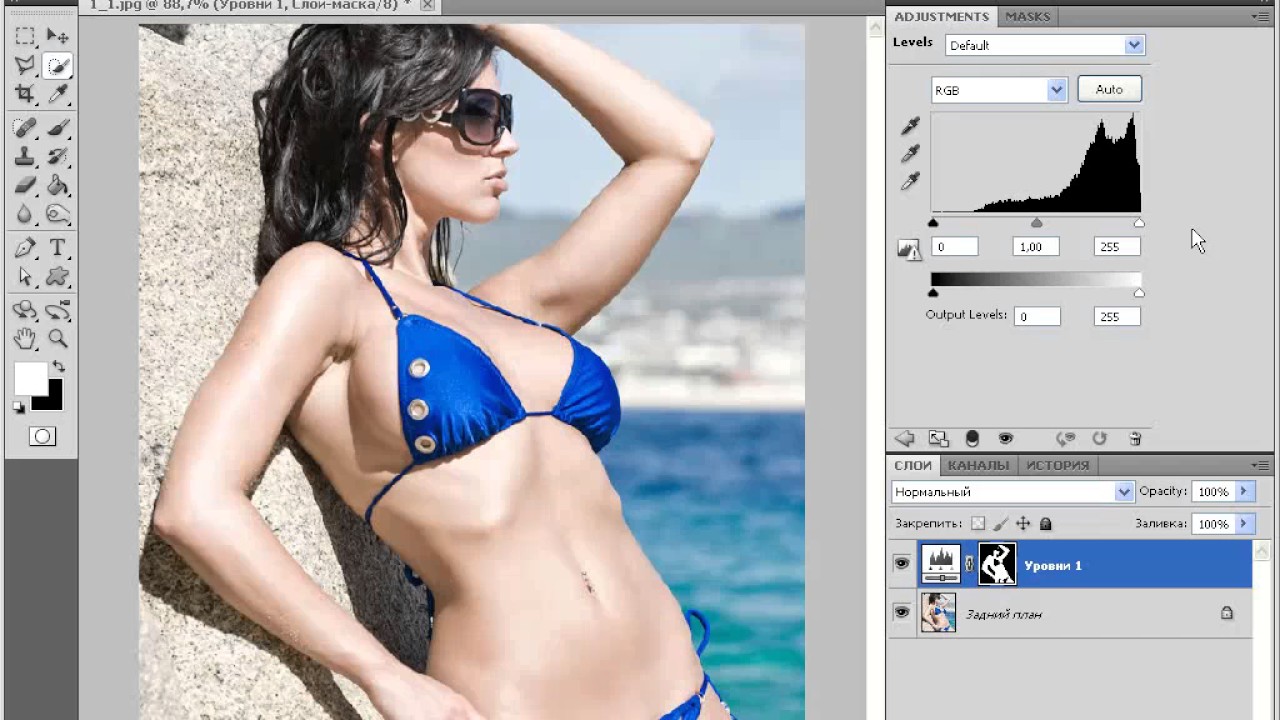
Task: Select the Spot Healing Brush tool
Action: point(25,128)
